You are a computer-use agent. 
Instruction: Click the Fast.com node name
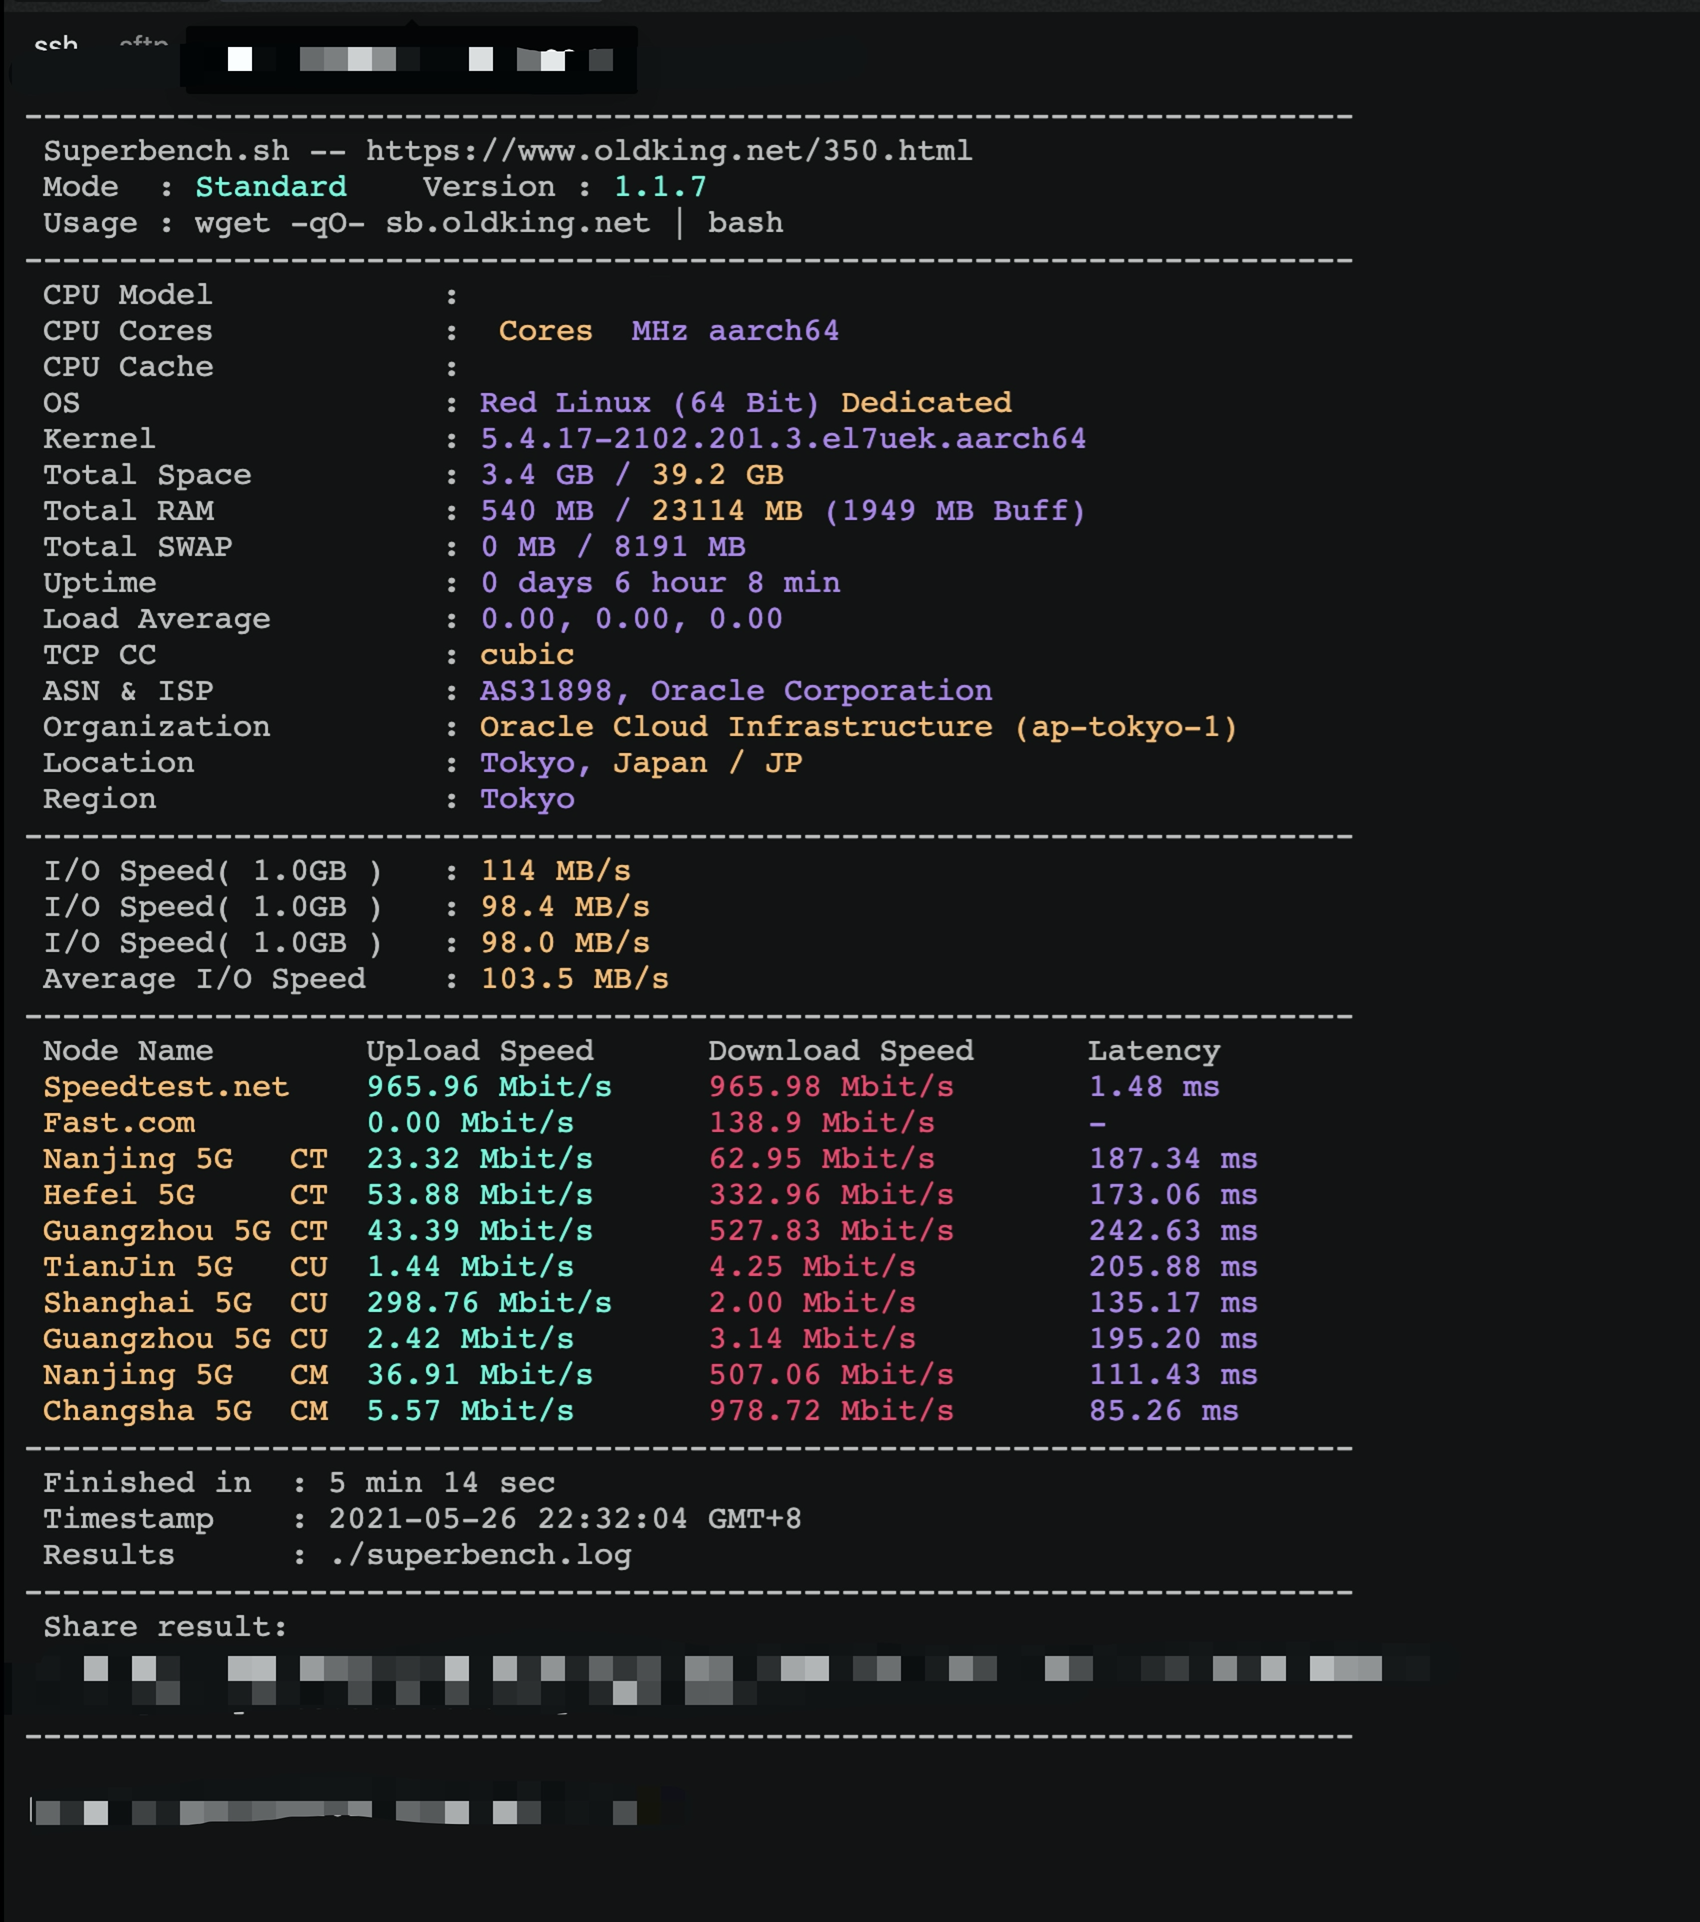[119, 1123]
